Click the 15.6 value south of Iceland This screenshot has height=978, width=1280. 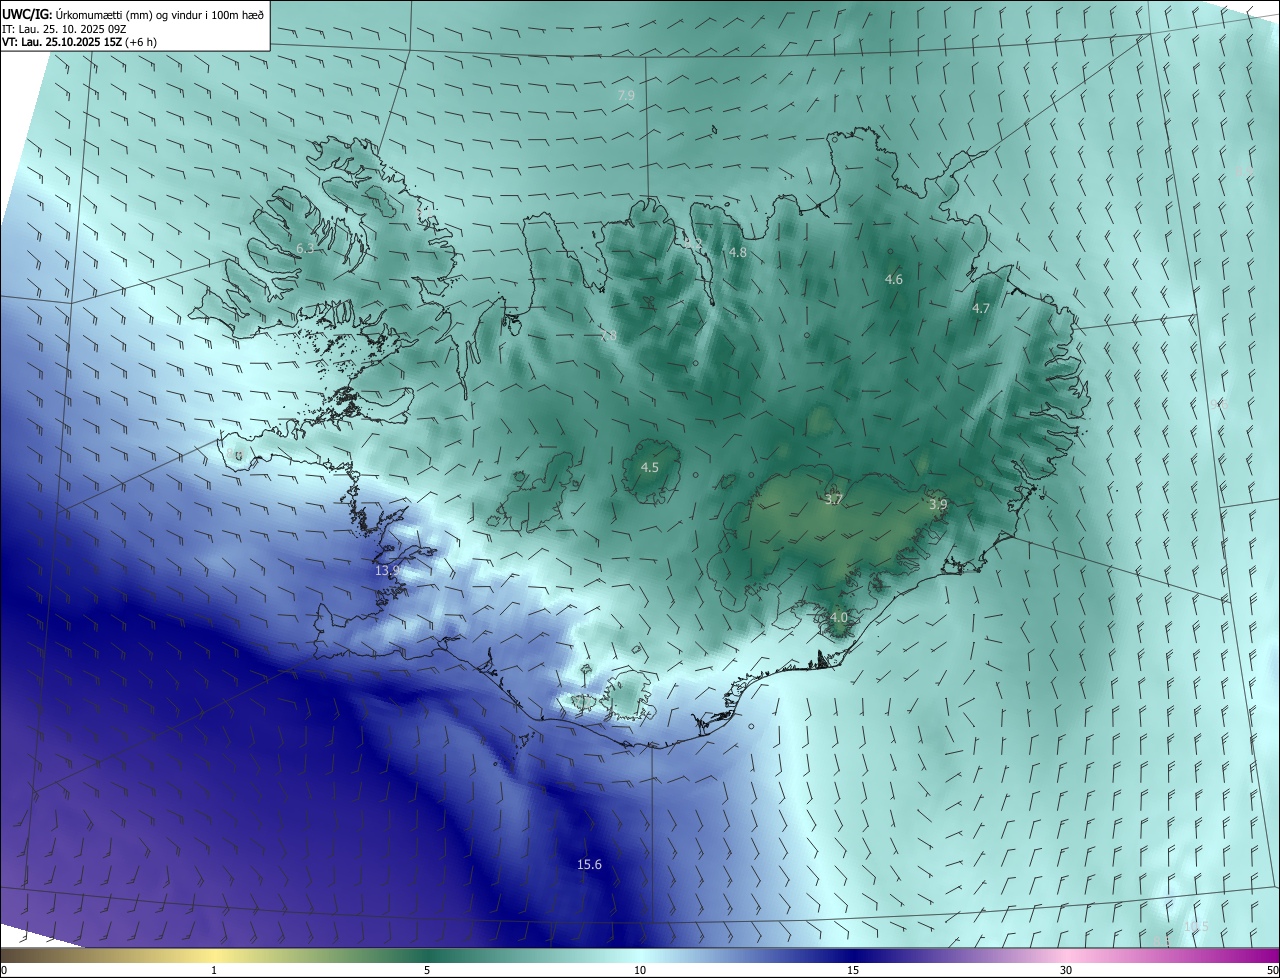pyautogui.click(x=590, y=864)
